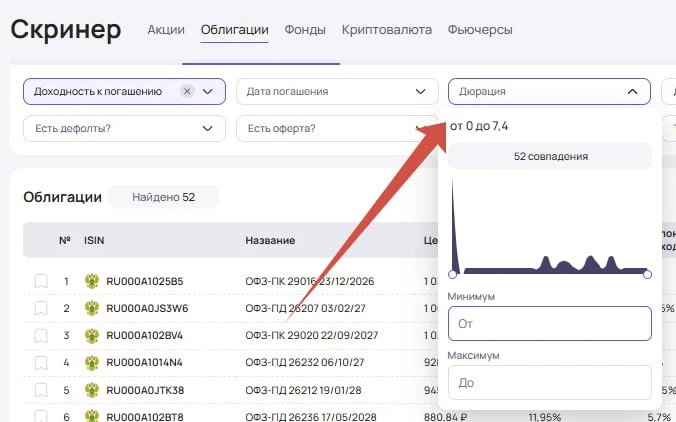Click the emblem icon beside RU000A0JS3W6

click(92, 308)
